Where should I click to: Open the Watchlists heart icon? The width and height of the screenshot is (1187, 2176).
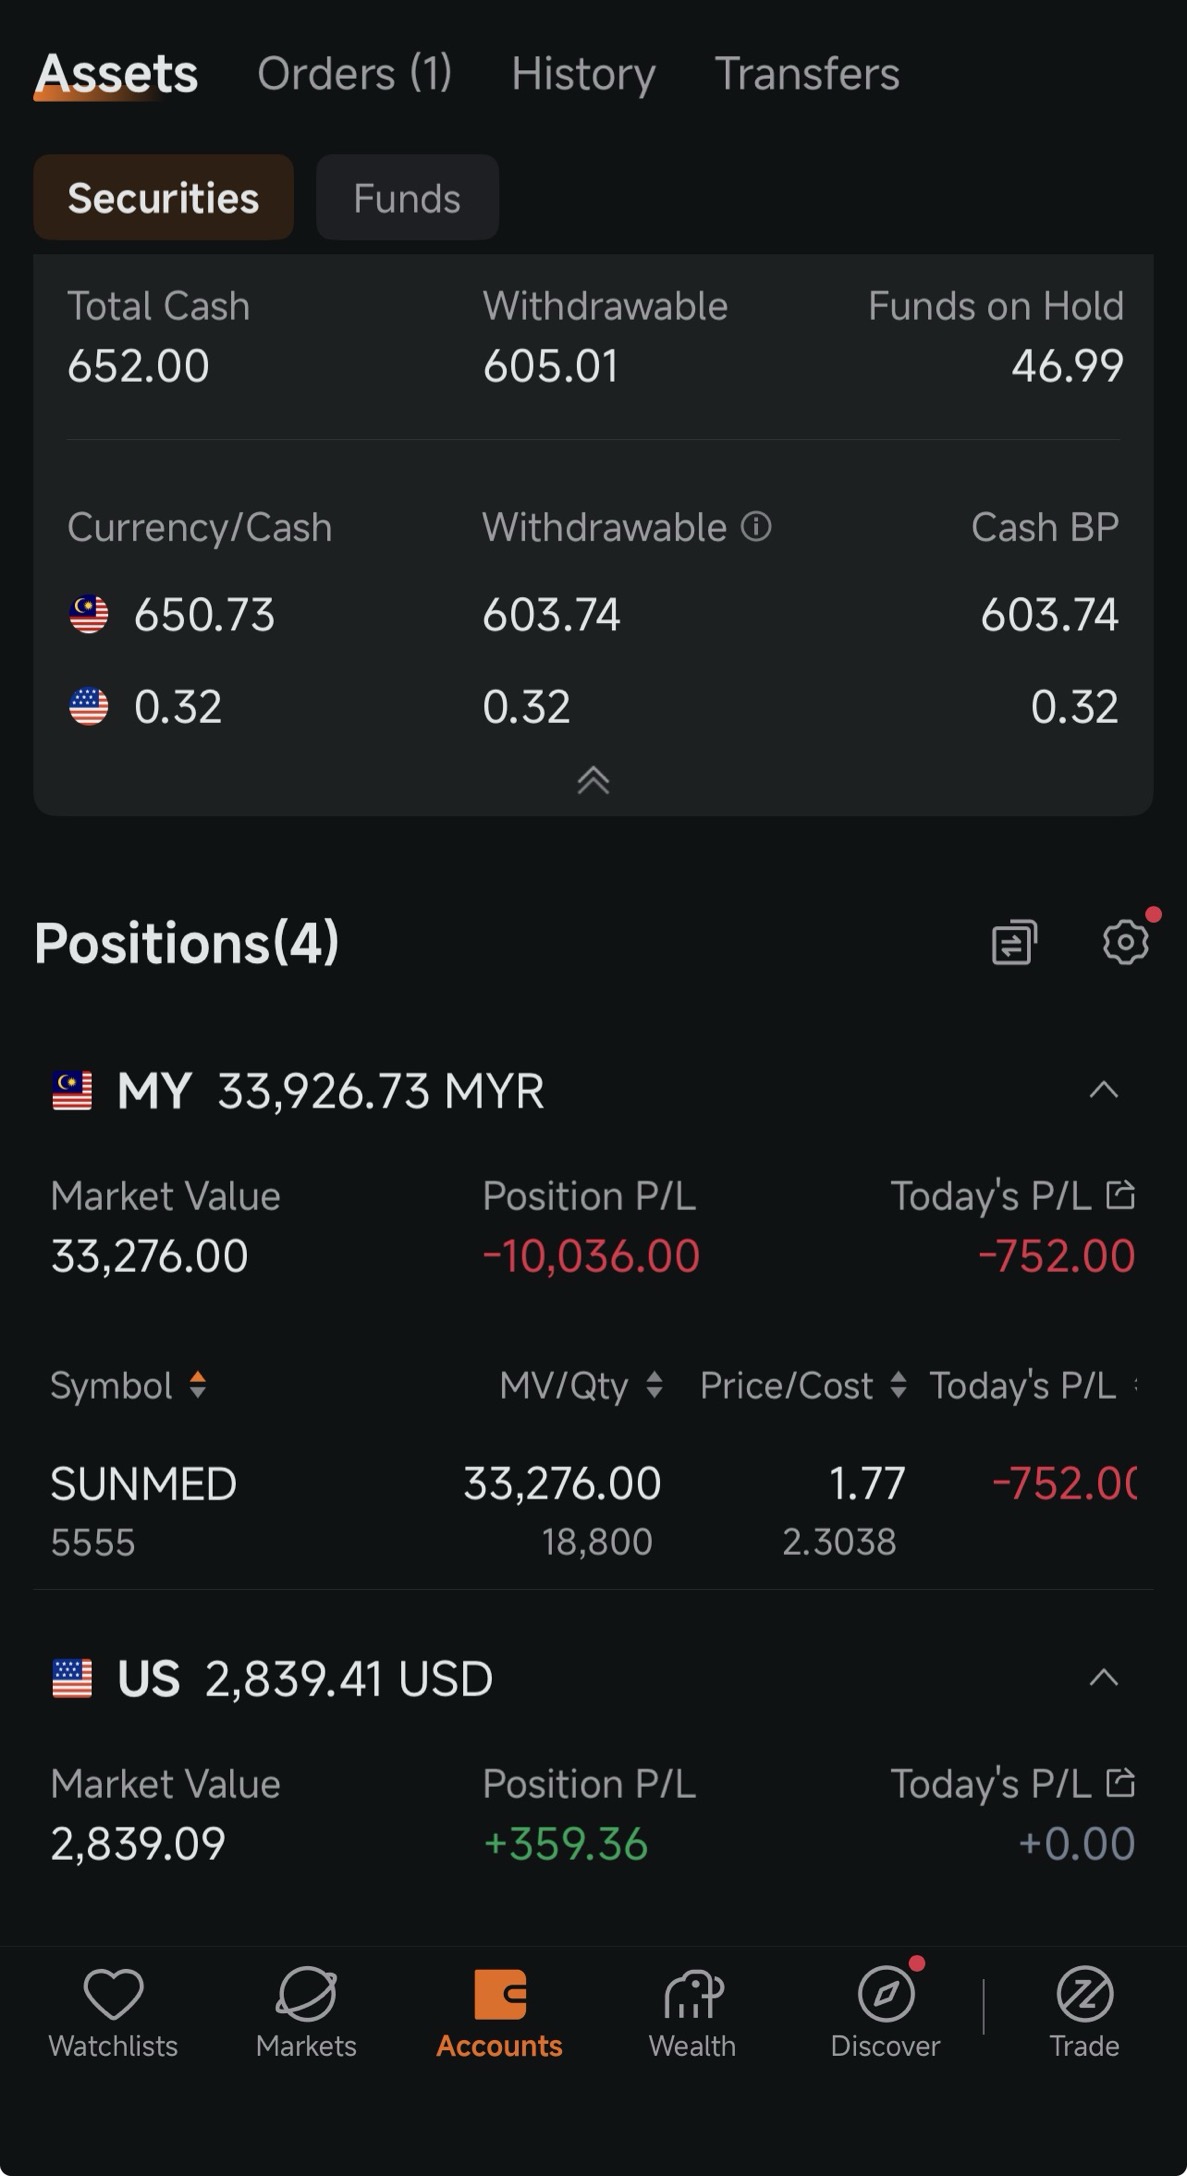coord(113,1993)
